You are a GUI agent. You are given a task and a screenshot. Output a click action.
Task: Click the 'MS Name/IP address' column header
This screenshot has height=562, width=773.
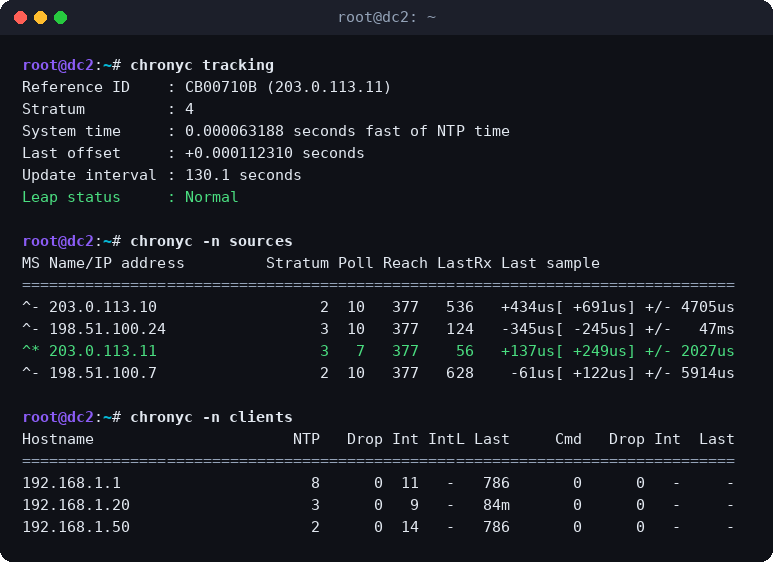tap(103, 263)
